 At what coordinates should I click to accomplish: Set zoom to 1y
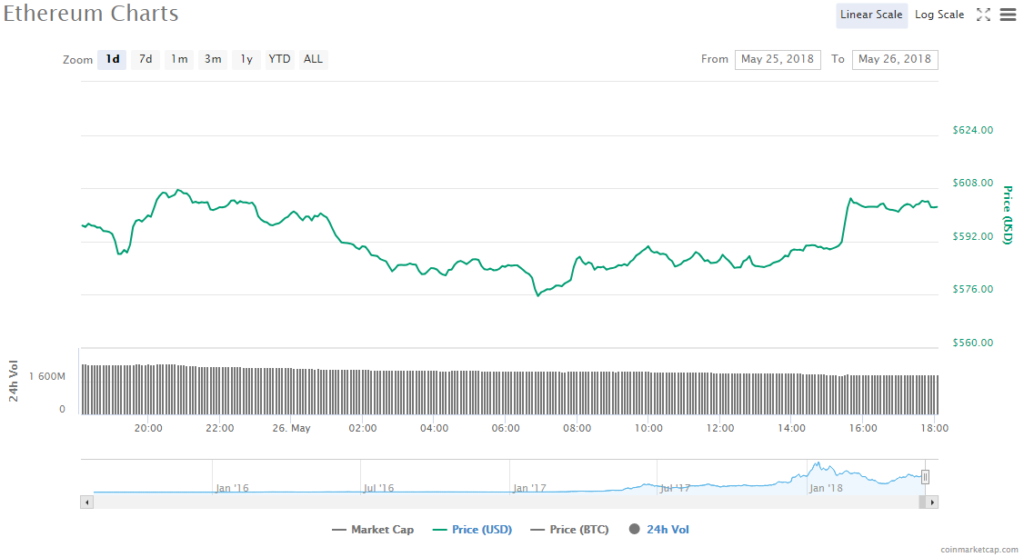(246, 59)
